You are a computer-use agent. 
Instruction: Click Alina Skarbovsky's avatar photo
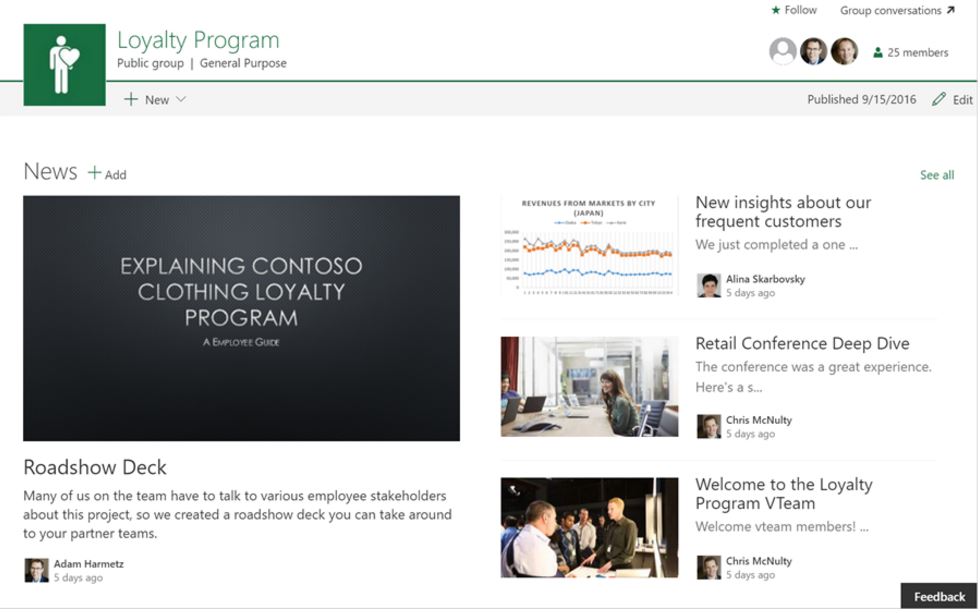point(708,285)
